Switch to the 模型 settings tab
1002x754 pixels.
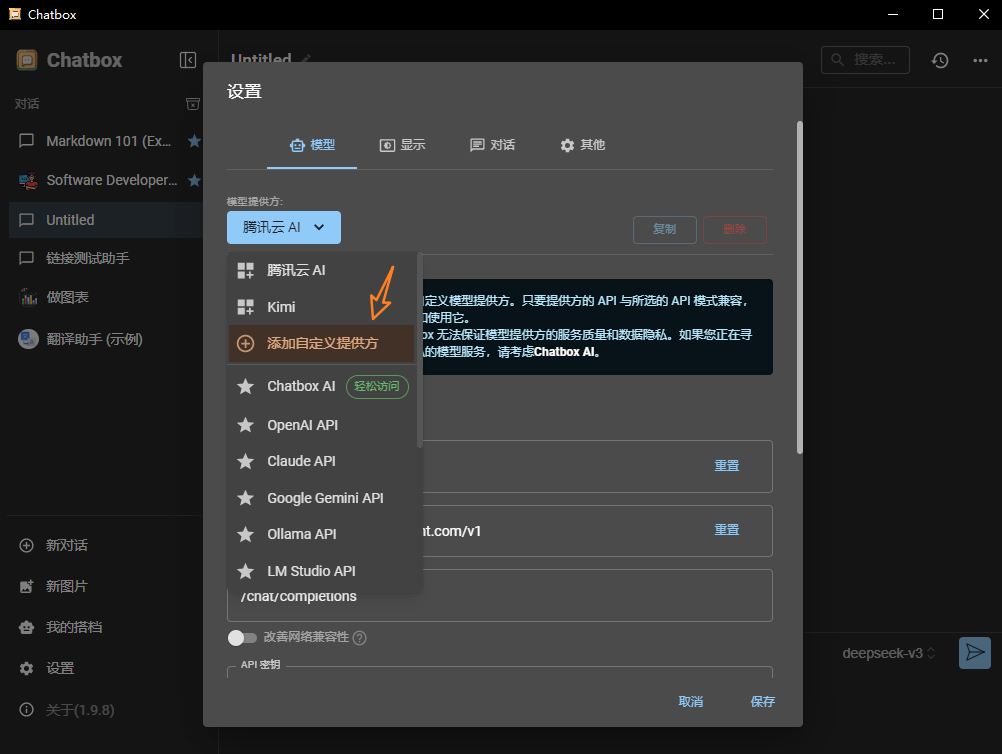[x=312, y=145]
